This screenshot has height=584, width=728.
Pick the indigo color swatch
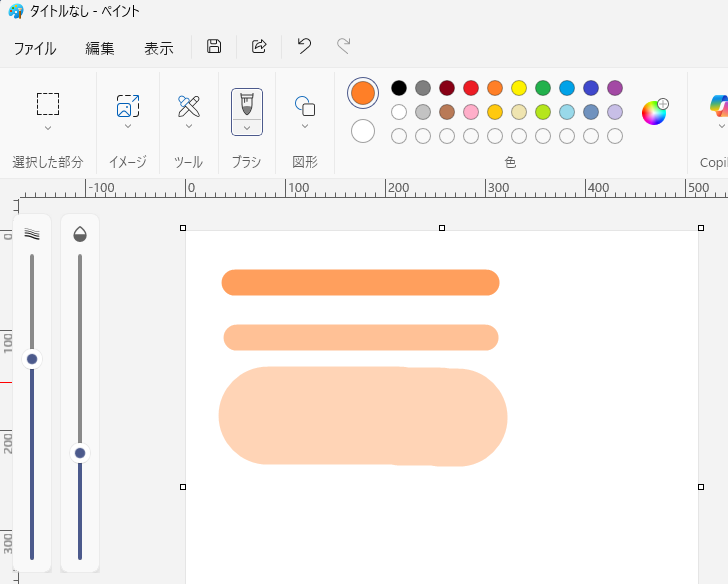tap(591, 88)
